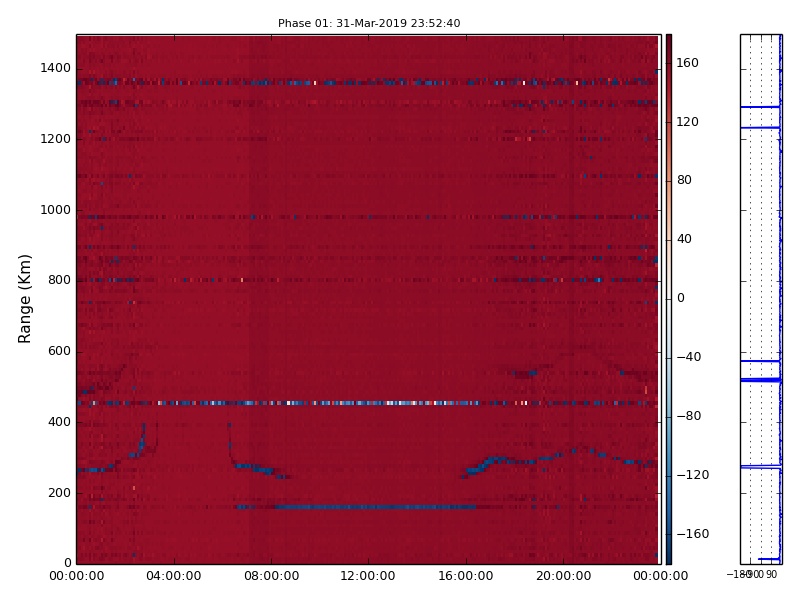Click the plot title "Phase 01: 31-Mar-2019 23:52:40"

369,23
